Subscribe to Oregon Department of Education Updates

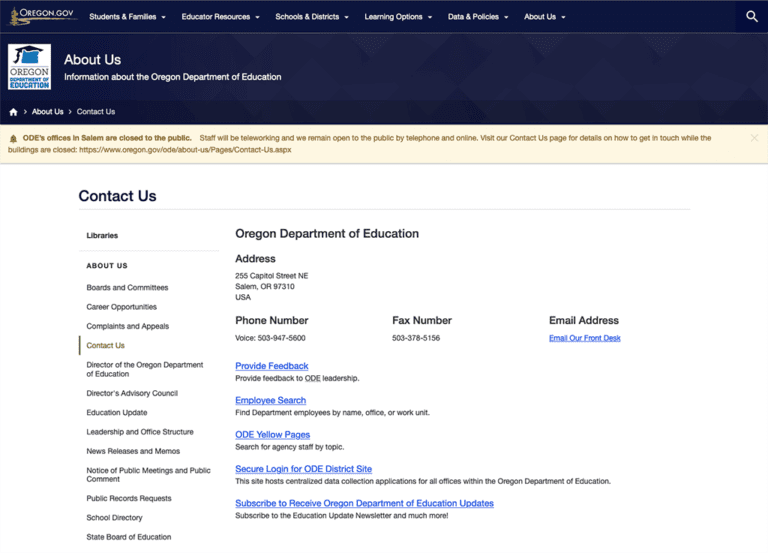(364, 503)
